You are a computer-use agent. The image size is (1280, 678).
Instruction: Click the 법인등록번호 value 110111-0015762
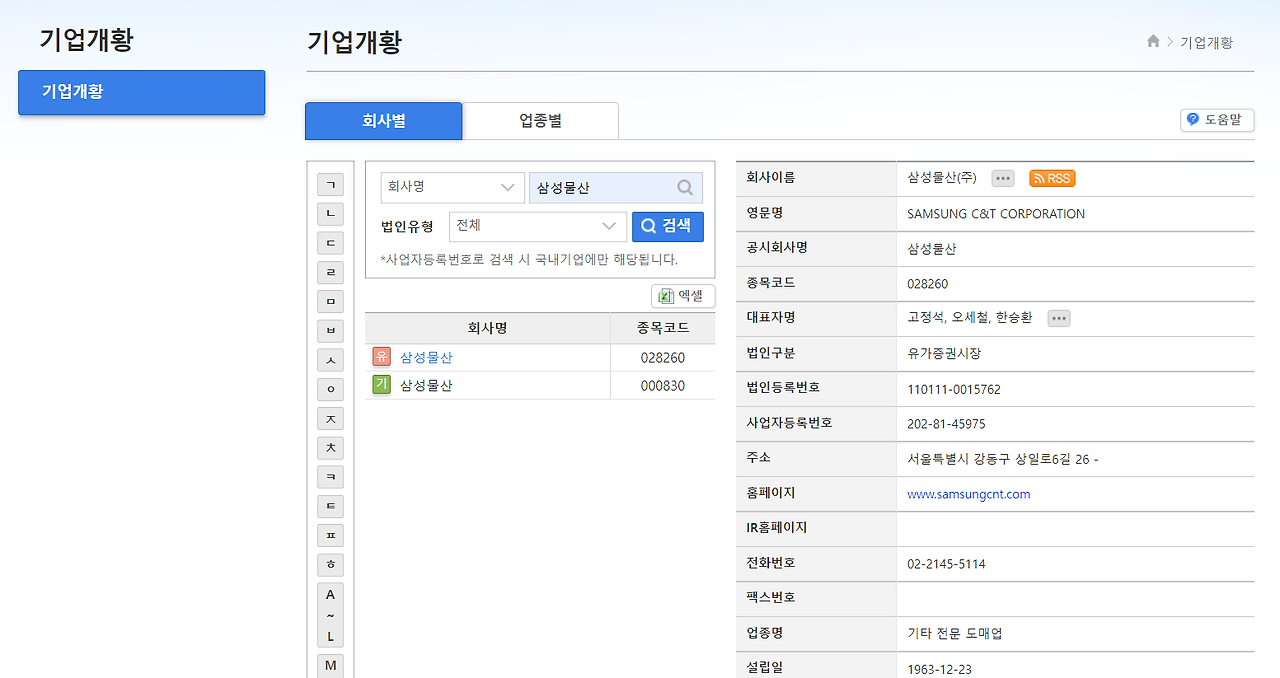point(954,389)
